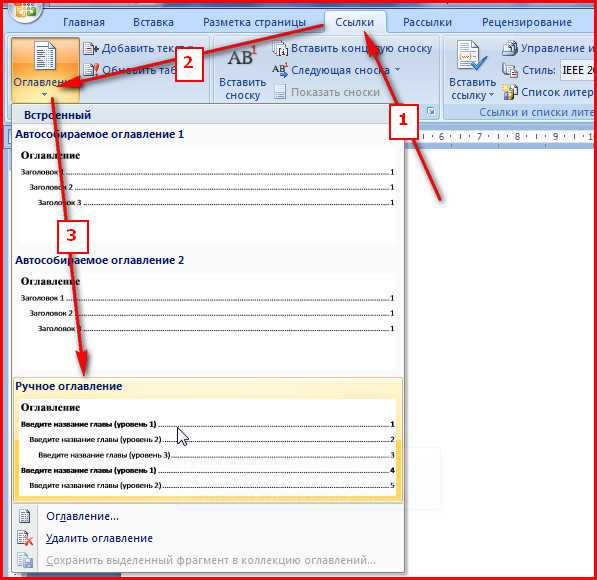
Task: Switch to the Главная tab
Action: click(84, 22)
